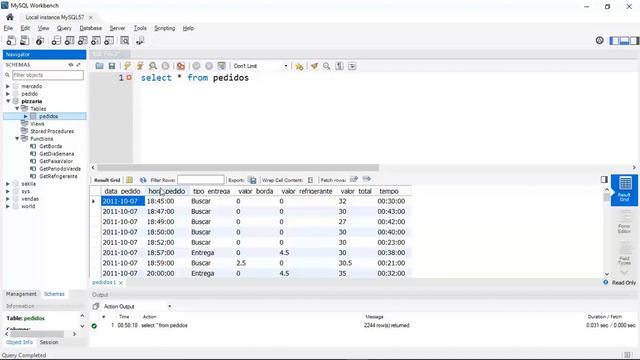The image size is (640, 360).
Task: Fetch the next rows arrow button
Action: coord(367,179)
